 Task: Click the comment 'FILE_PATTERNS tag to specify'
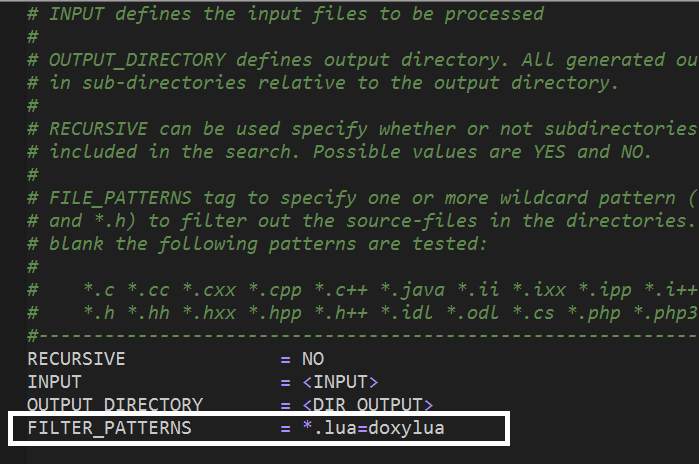point(363,198)
